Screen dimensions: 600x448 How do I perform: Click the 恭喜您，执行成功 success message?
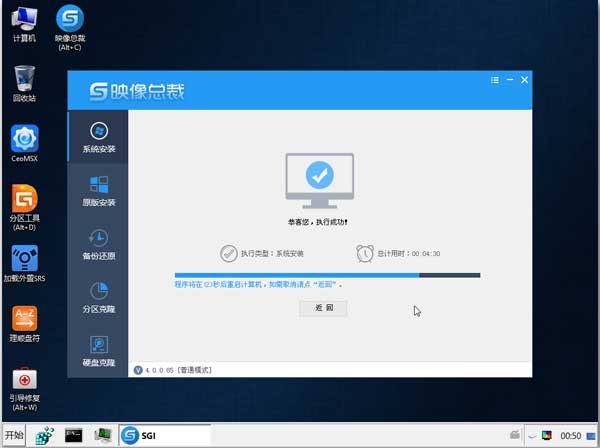click(x=318, y=222)
